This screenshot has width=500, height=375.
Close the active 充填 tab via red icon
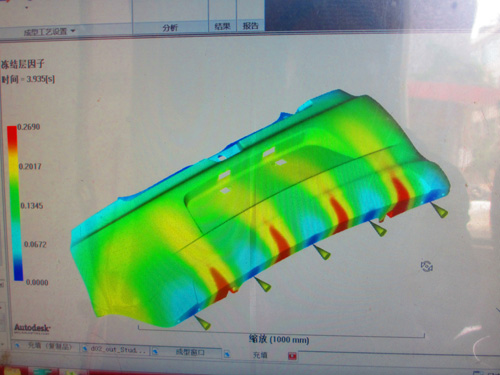[292, 356]
